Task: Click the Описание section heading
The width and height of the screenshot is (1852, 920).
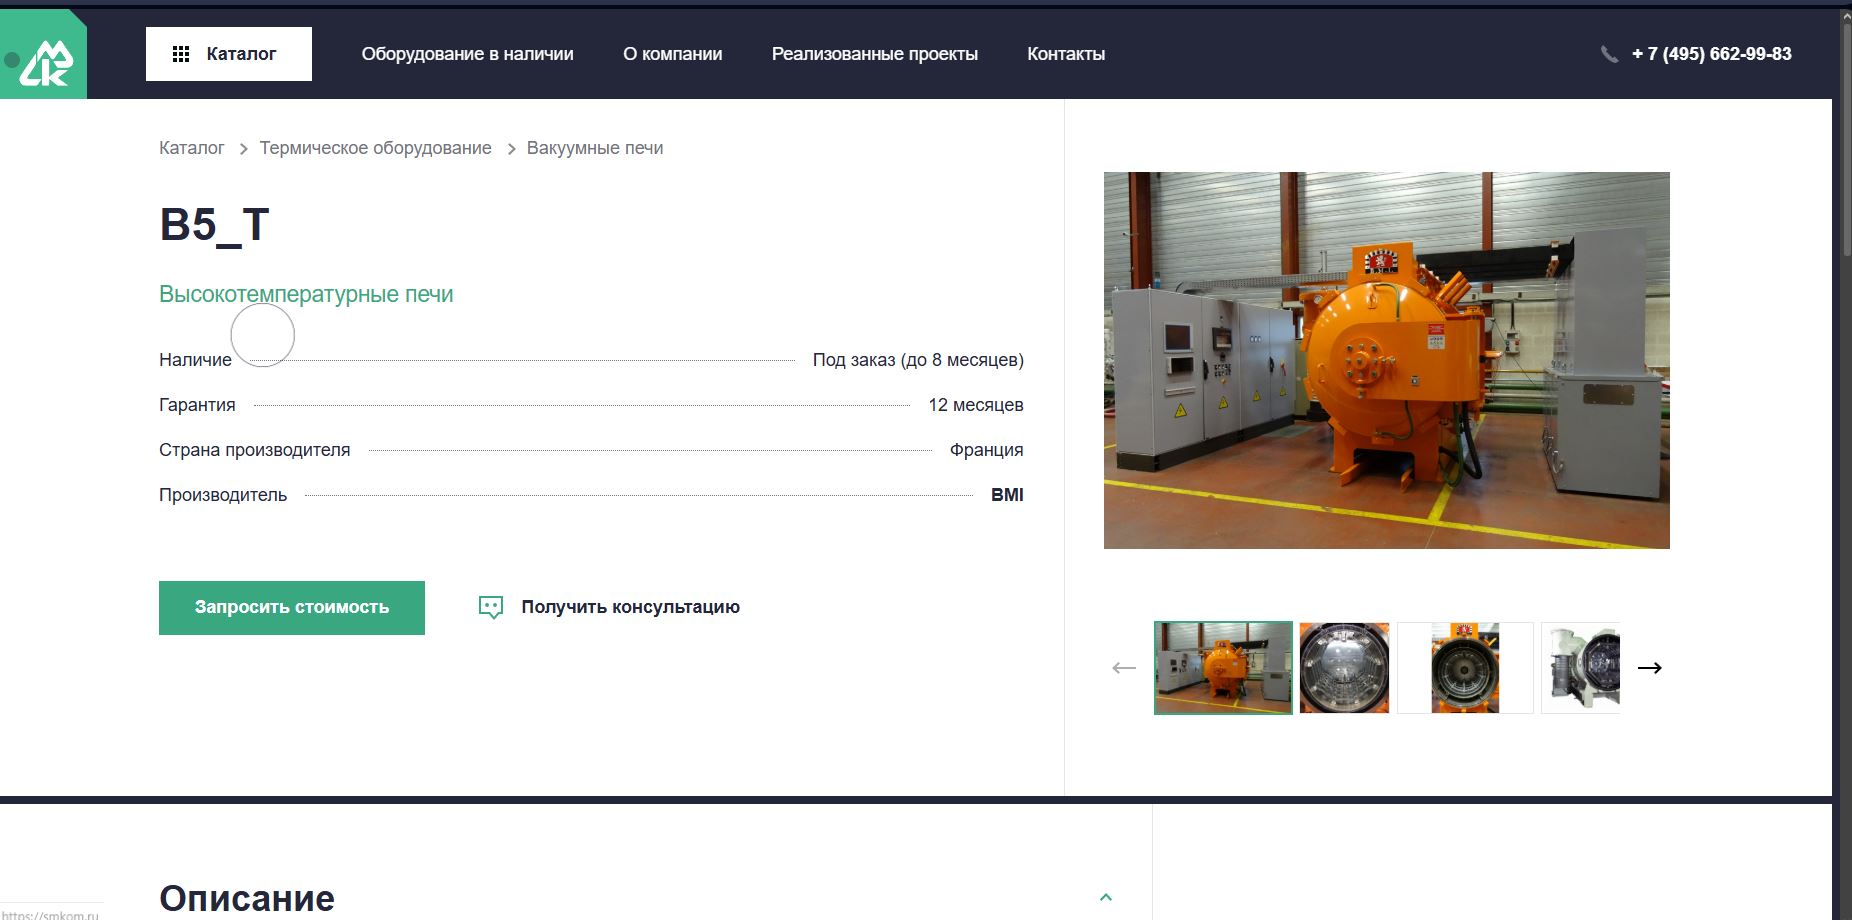Action: click(x=247, y=898)
